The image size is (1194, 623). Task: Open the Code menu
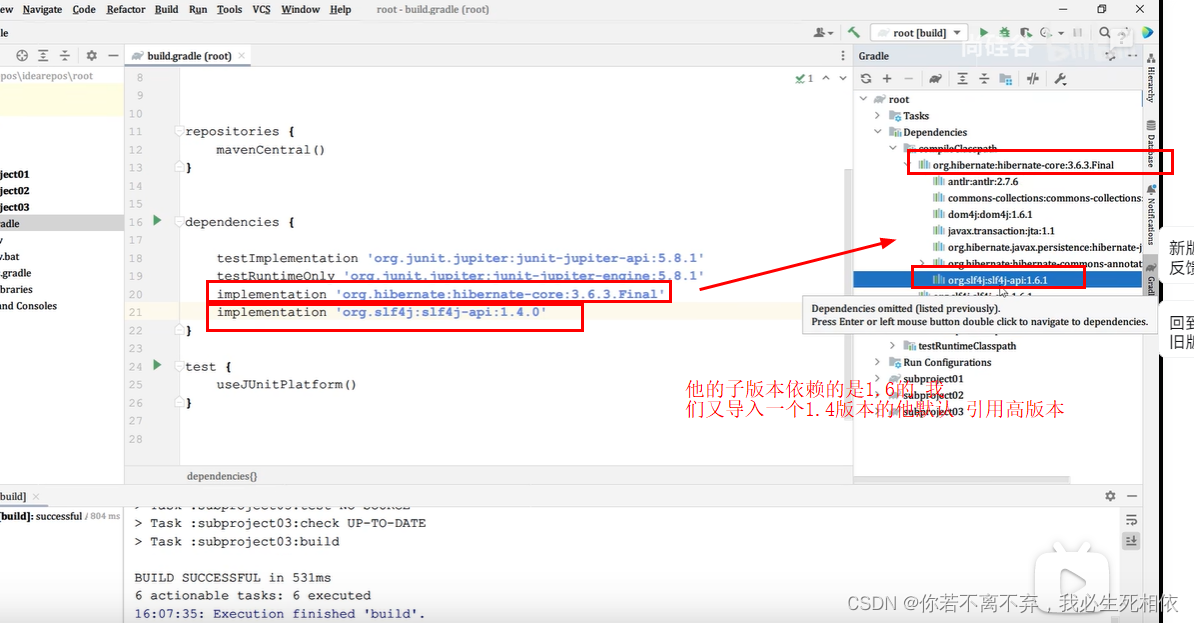[x=84, y=9]
